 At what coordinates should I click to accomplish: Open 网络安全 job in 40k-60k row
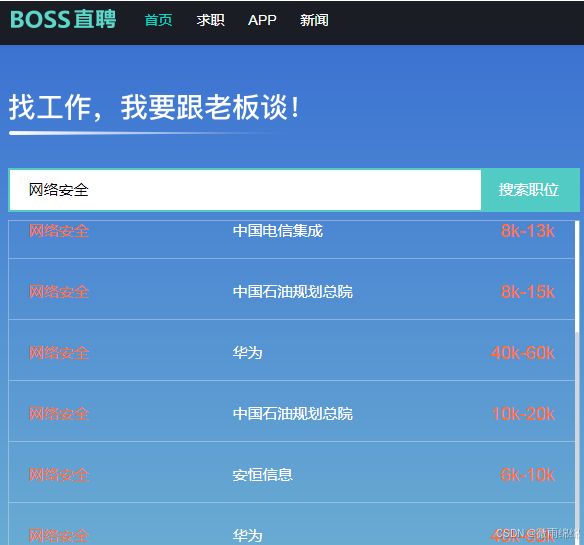pos(59,353)
